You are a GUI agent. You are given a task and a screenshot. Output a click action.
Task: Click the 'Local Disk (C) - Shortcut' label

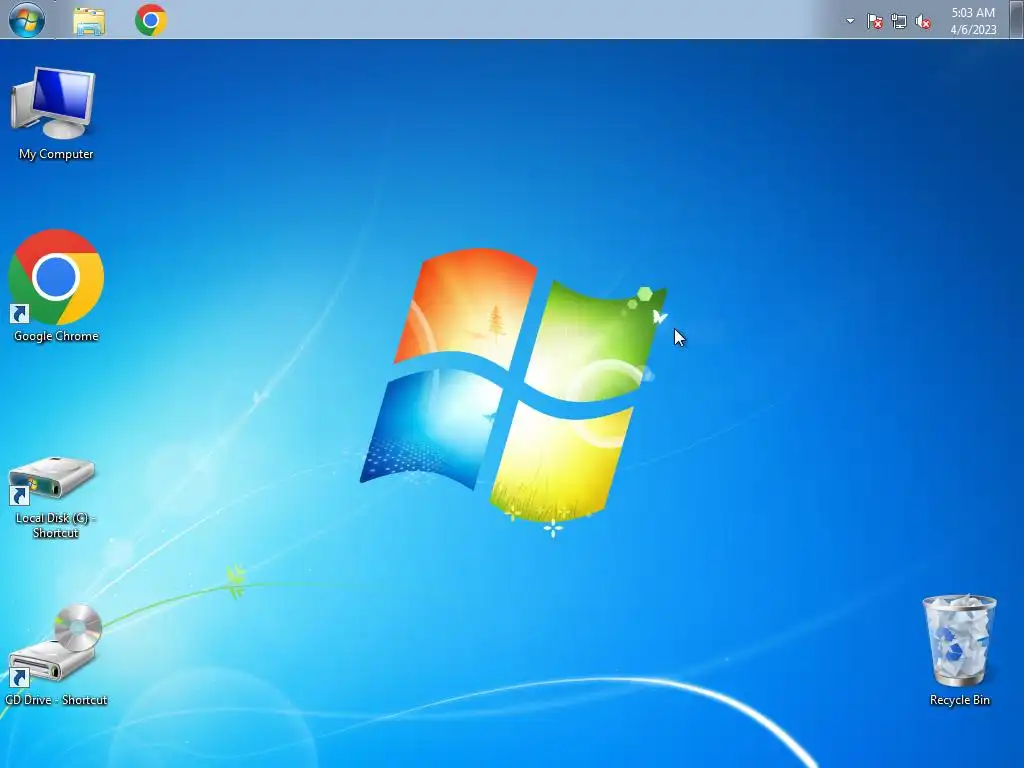point(56,525)
